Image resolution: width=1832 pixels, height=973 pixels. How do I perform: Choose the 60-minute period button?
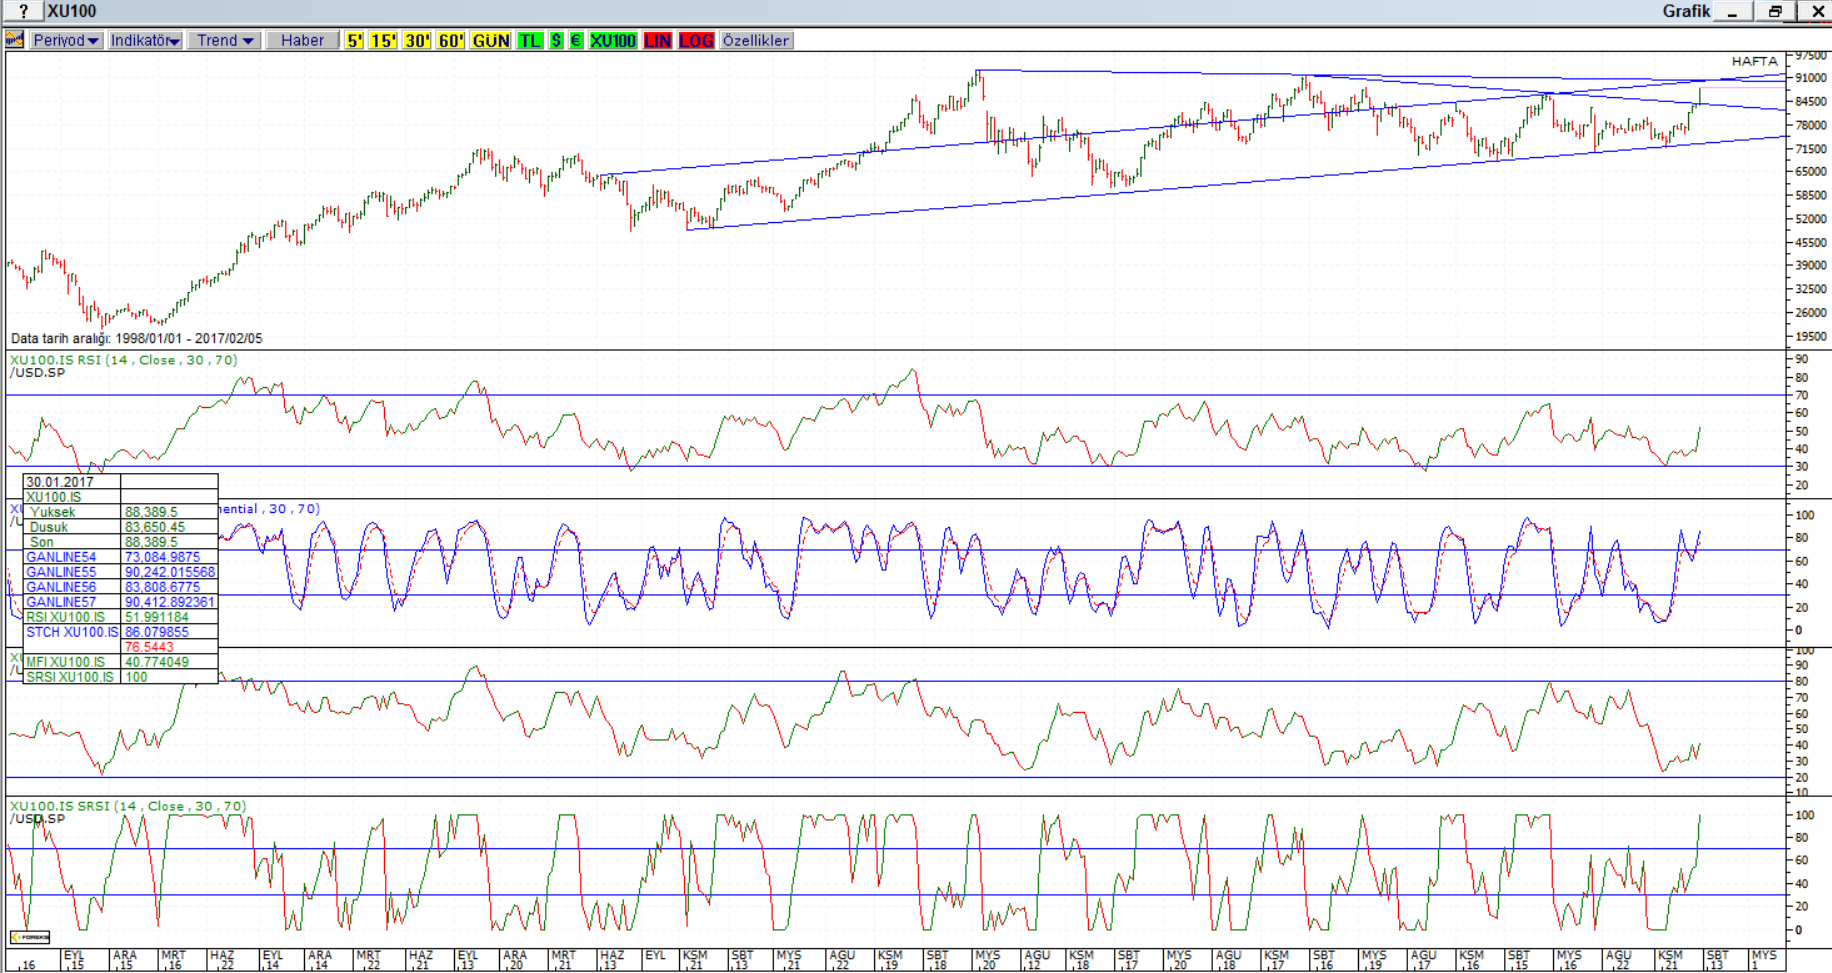451,41
